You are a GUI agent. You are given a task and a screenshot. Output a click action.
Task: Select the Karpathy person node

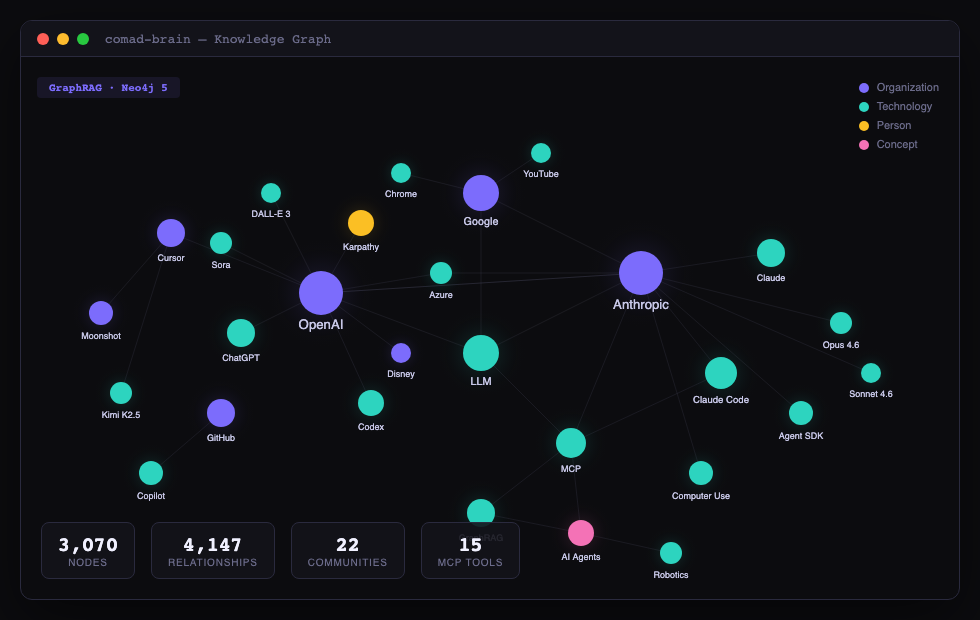pos(361,222)
